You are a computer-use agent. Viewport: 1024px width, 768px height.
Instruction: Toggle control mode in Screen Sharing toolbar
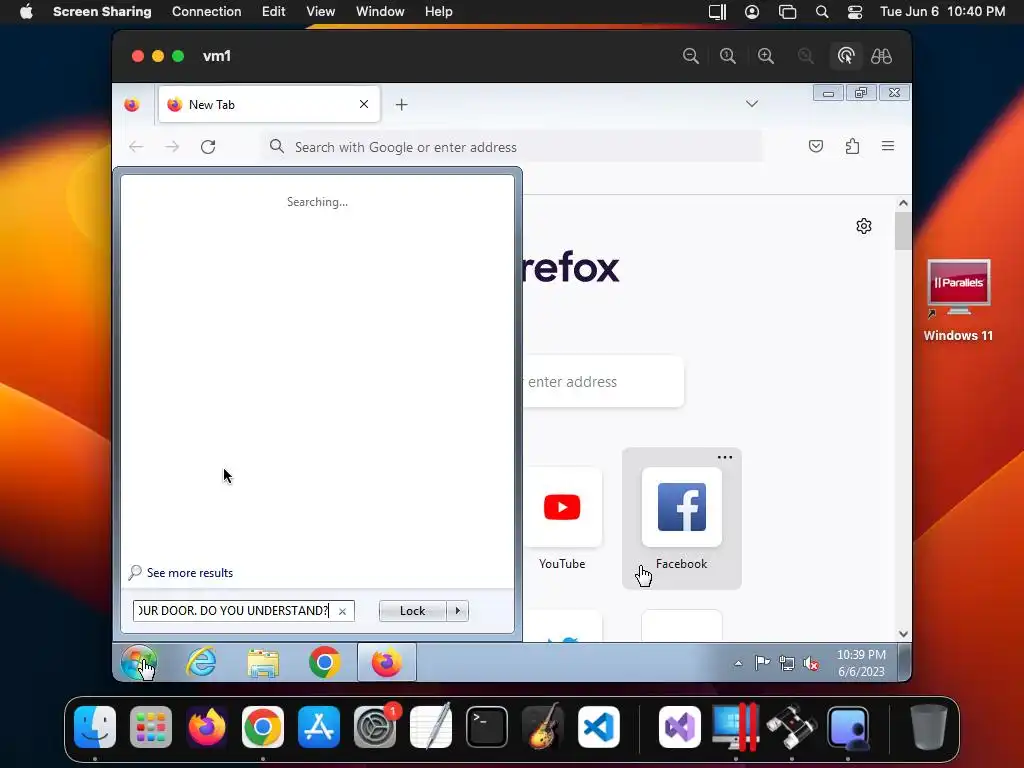click(846, 56)
